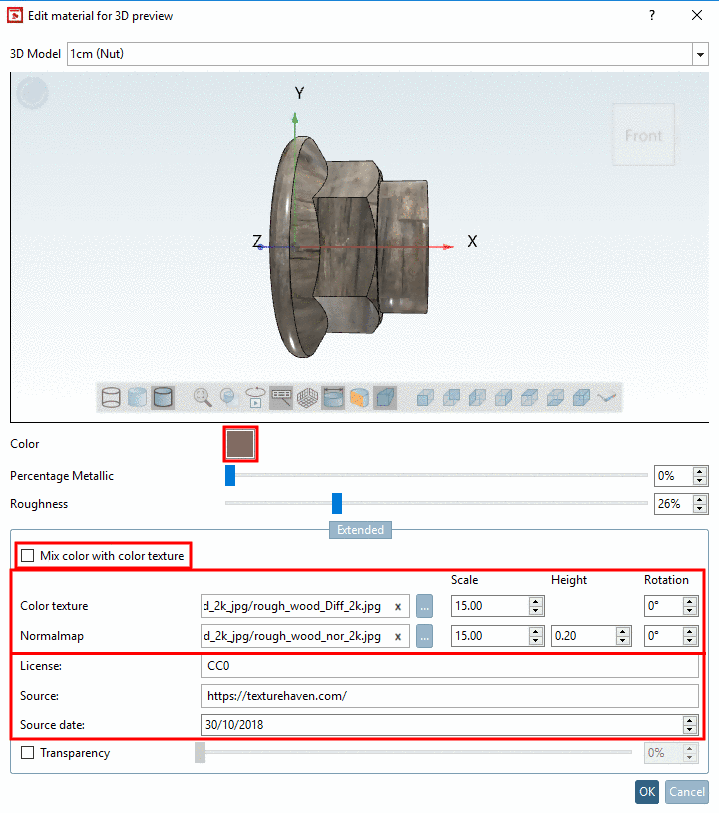
Task: Select the wireframe cylinder display mode icon
Action: tap(111, 397)
